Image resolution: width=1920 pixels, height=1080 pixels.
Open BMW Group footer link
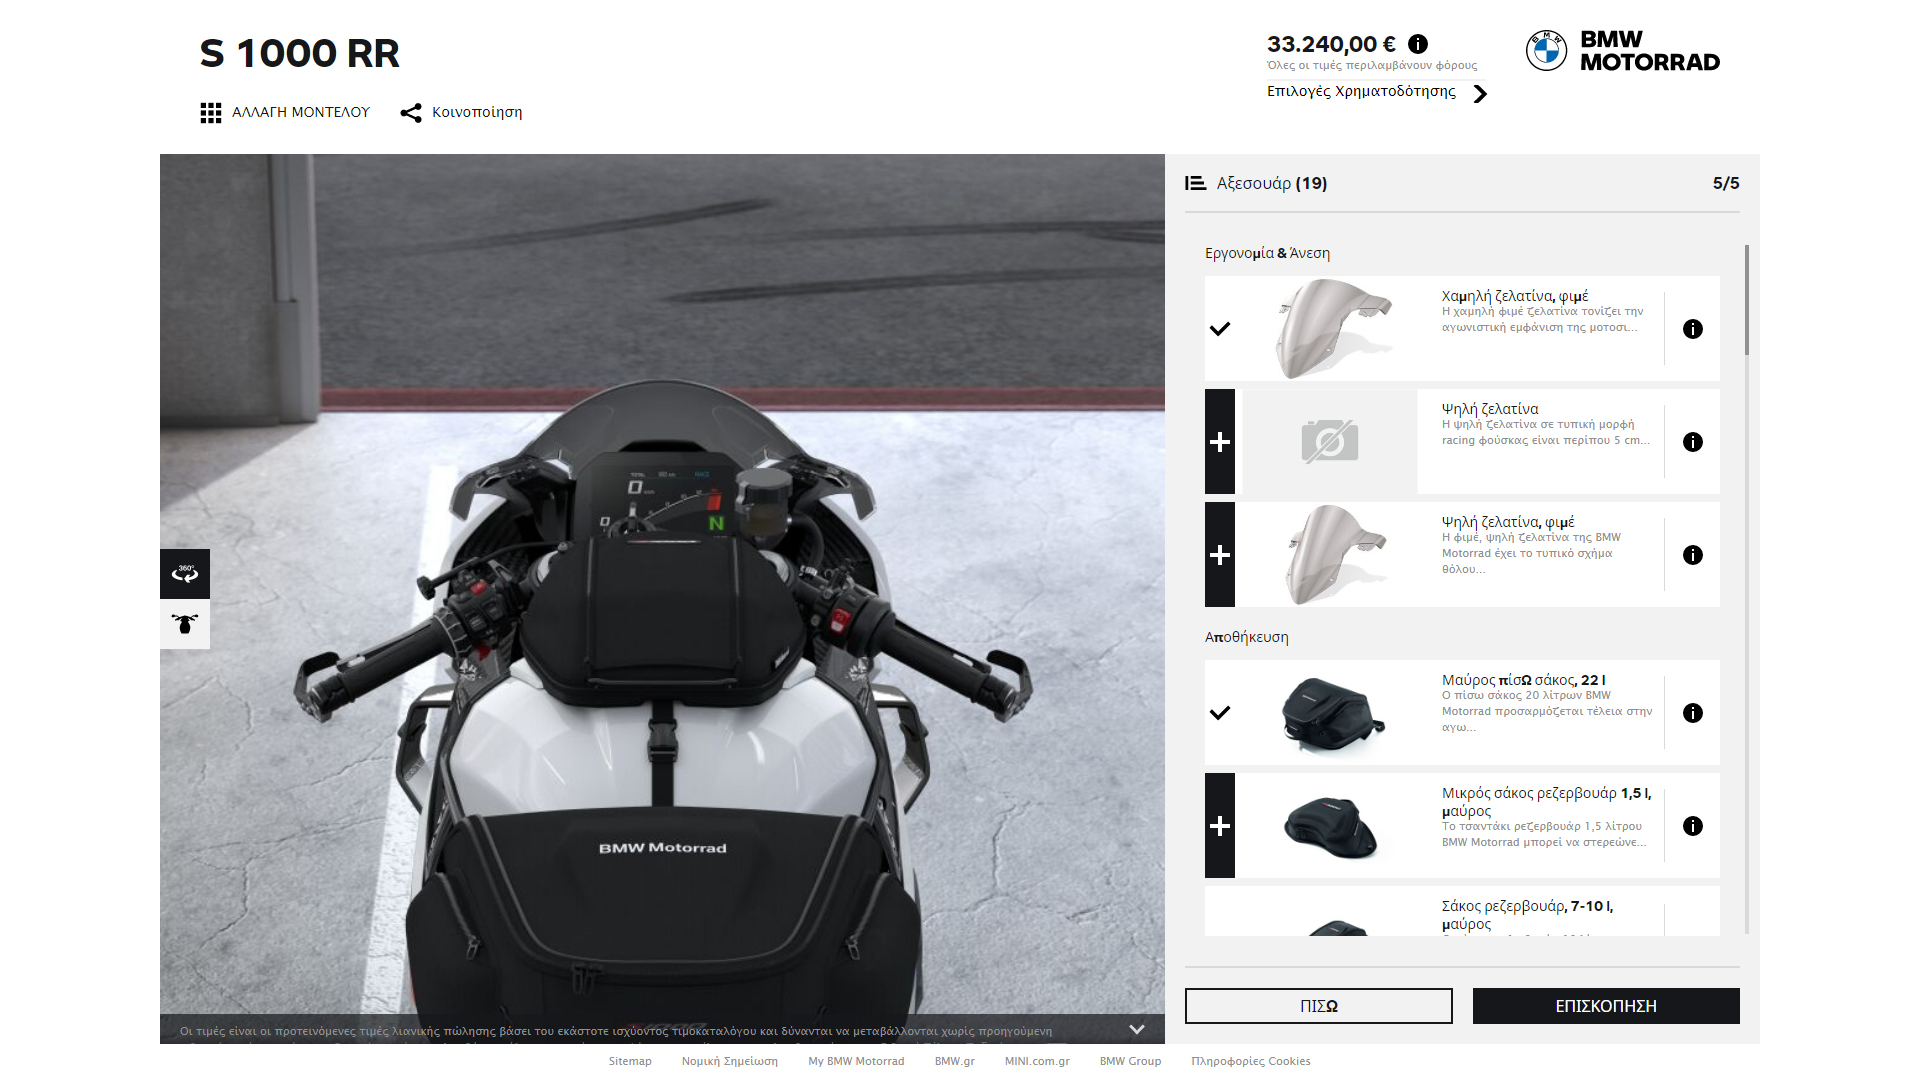[x=1130, y=1061]
